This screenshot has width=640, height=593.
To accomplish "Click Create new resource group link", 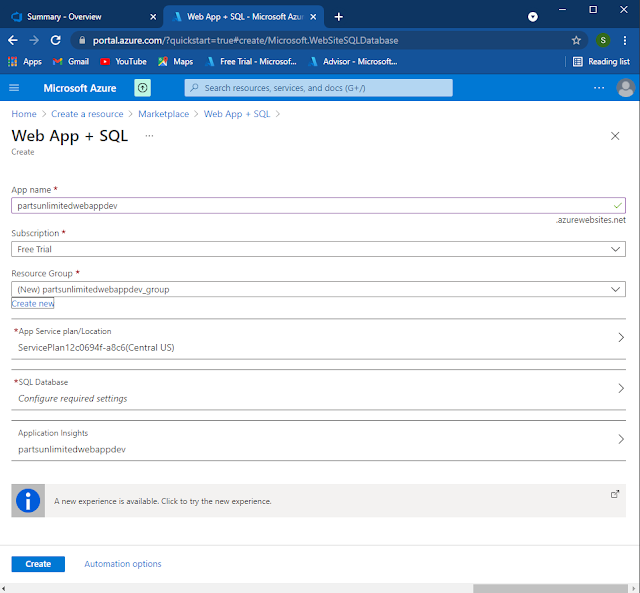I will click(33, 303).
